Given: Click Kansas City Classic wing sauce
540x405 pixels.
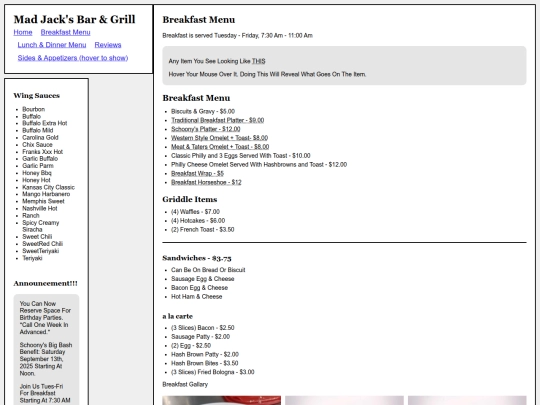Looking at the screenshot, I should pyautogui.click(x=48, y=187).
